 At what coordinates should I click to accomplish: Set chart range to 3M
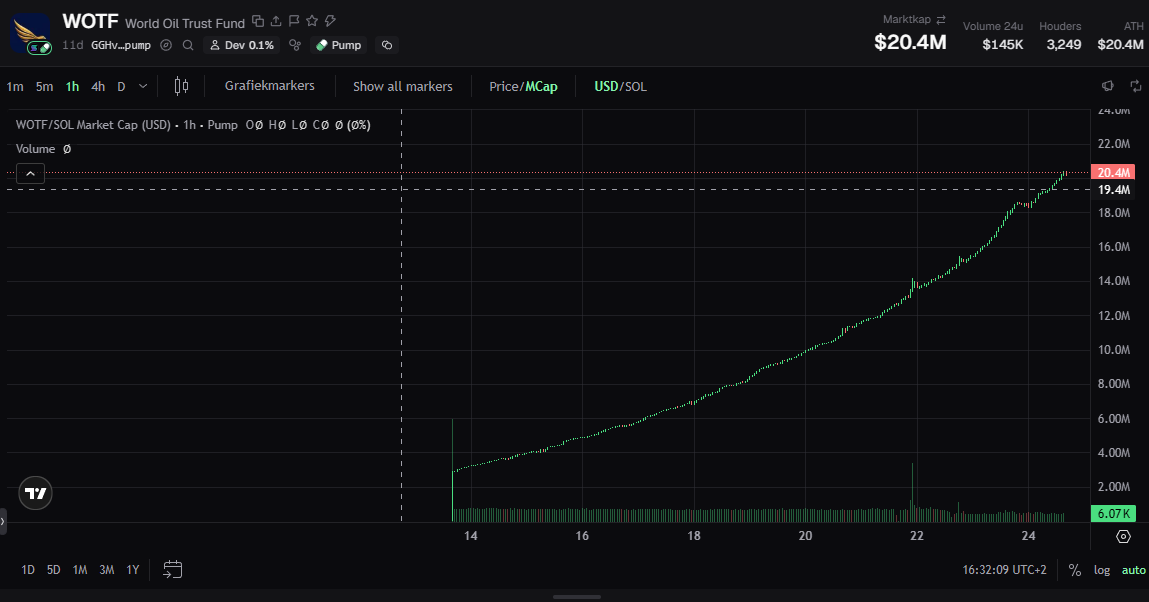tap(106, 570)
